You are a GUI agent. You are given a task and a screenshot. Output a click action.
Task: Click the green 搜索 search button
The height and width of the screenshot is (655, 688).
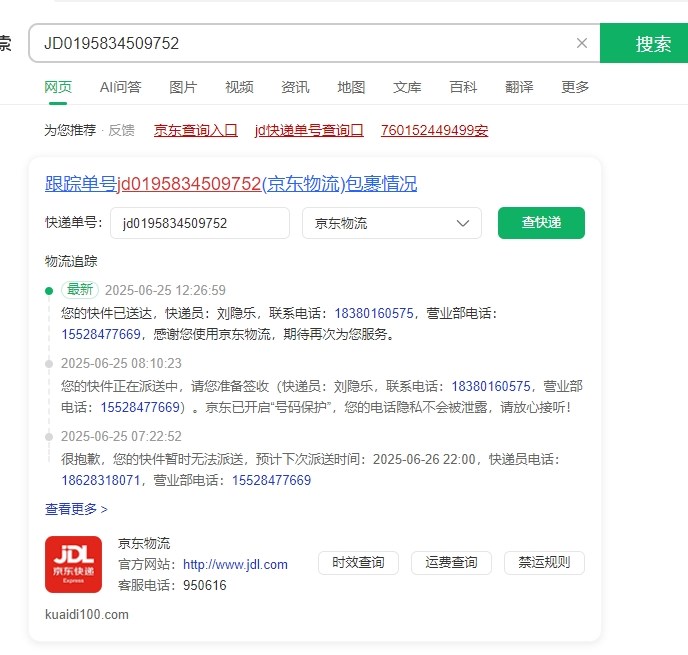[644, 43]
